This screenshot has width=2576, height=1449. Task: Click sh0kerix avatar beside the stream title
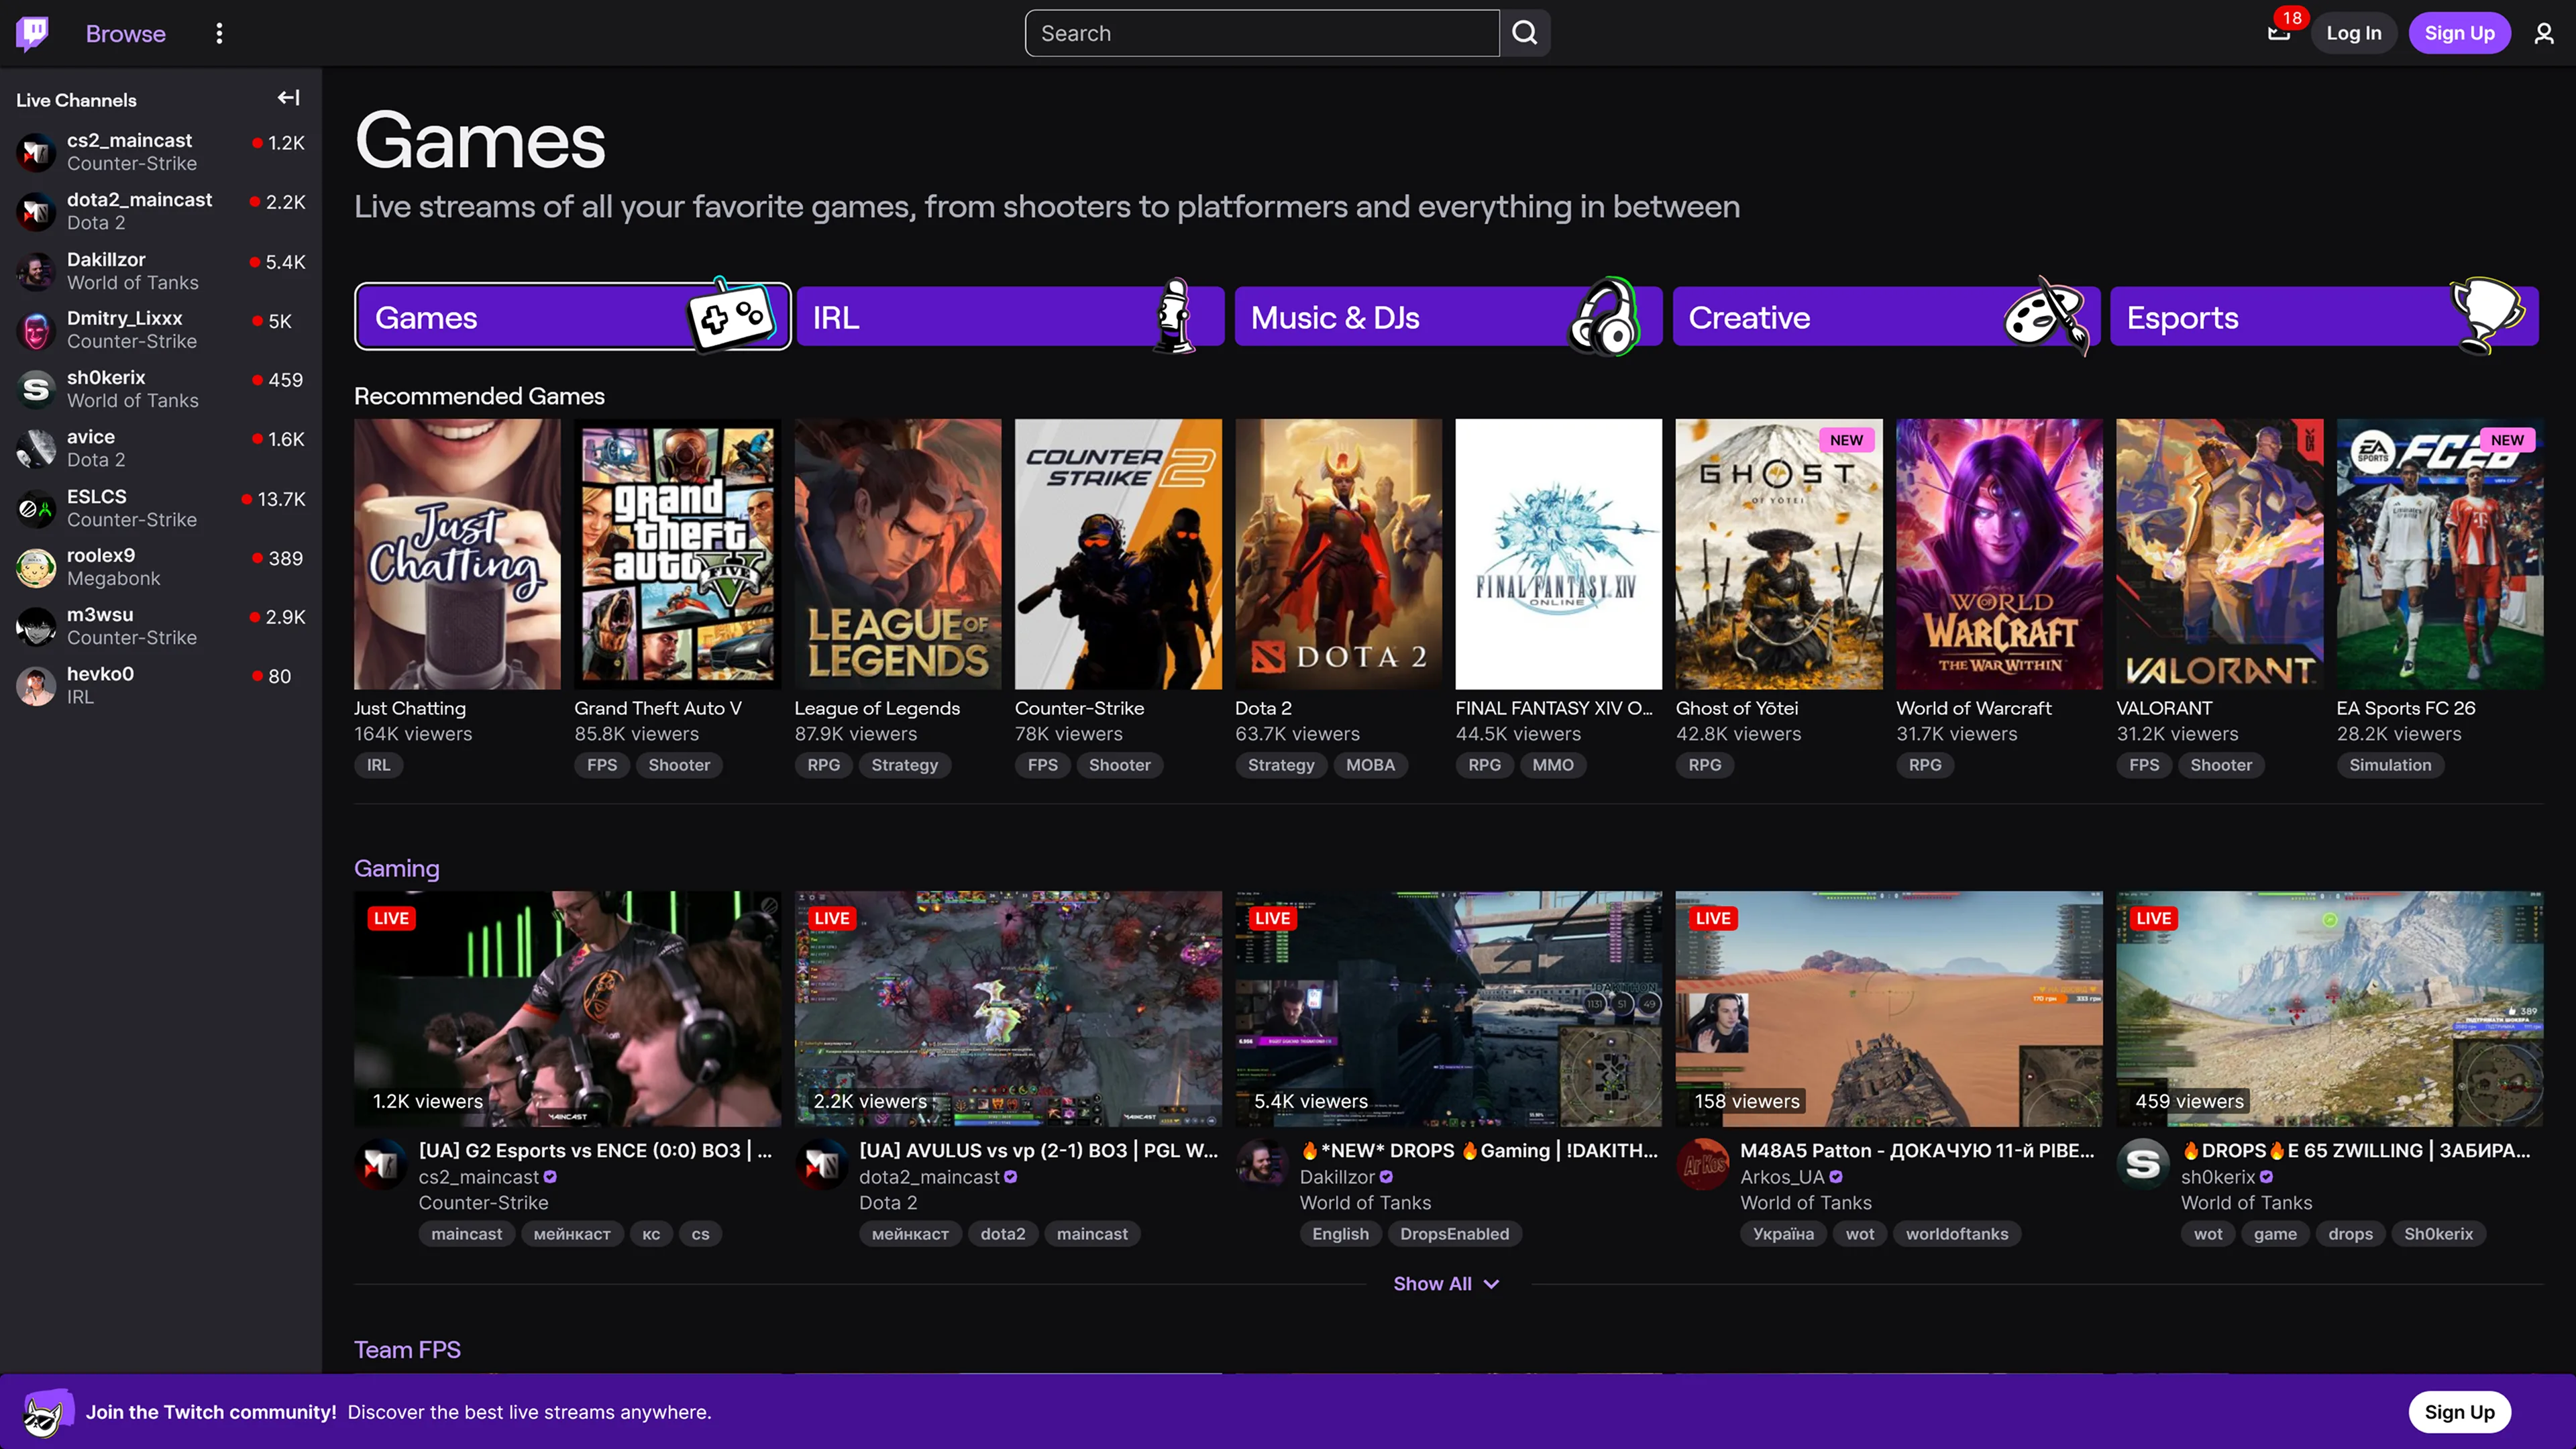point(2143,1163)
